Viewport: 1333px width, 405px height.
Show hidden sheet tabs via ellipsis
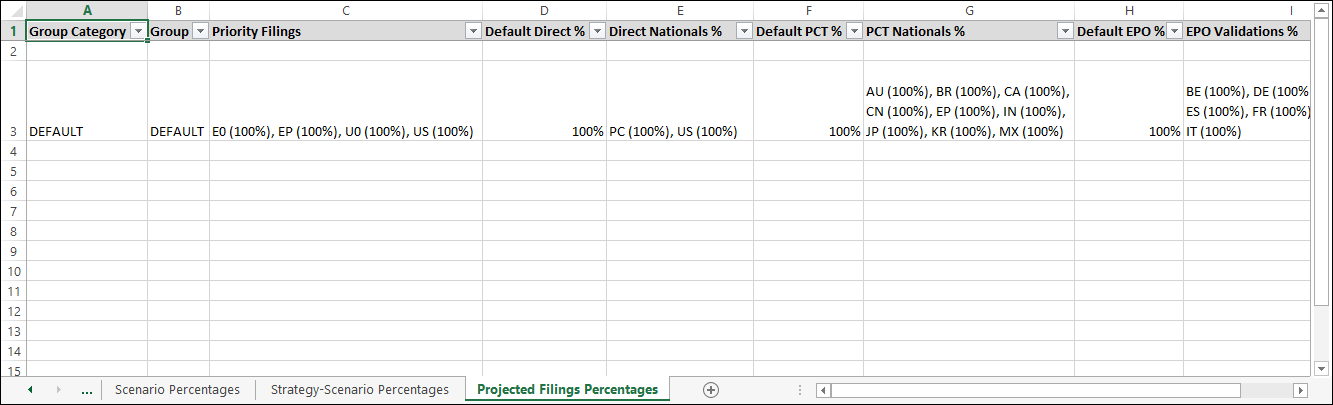point(87,390)
